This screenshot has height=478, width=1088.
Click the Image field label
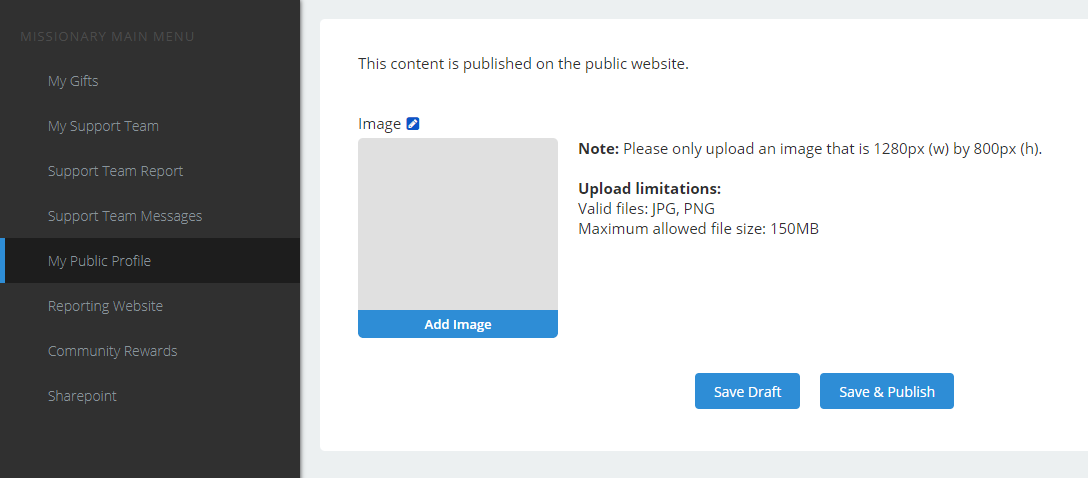379,124
